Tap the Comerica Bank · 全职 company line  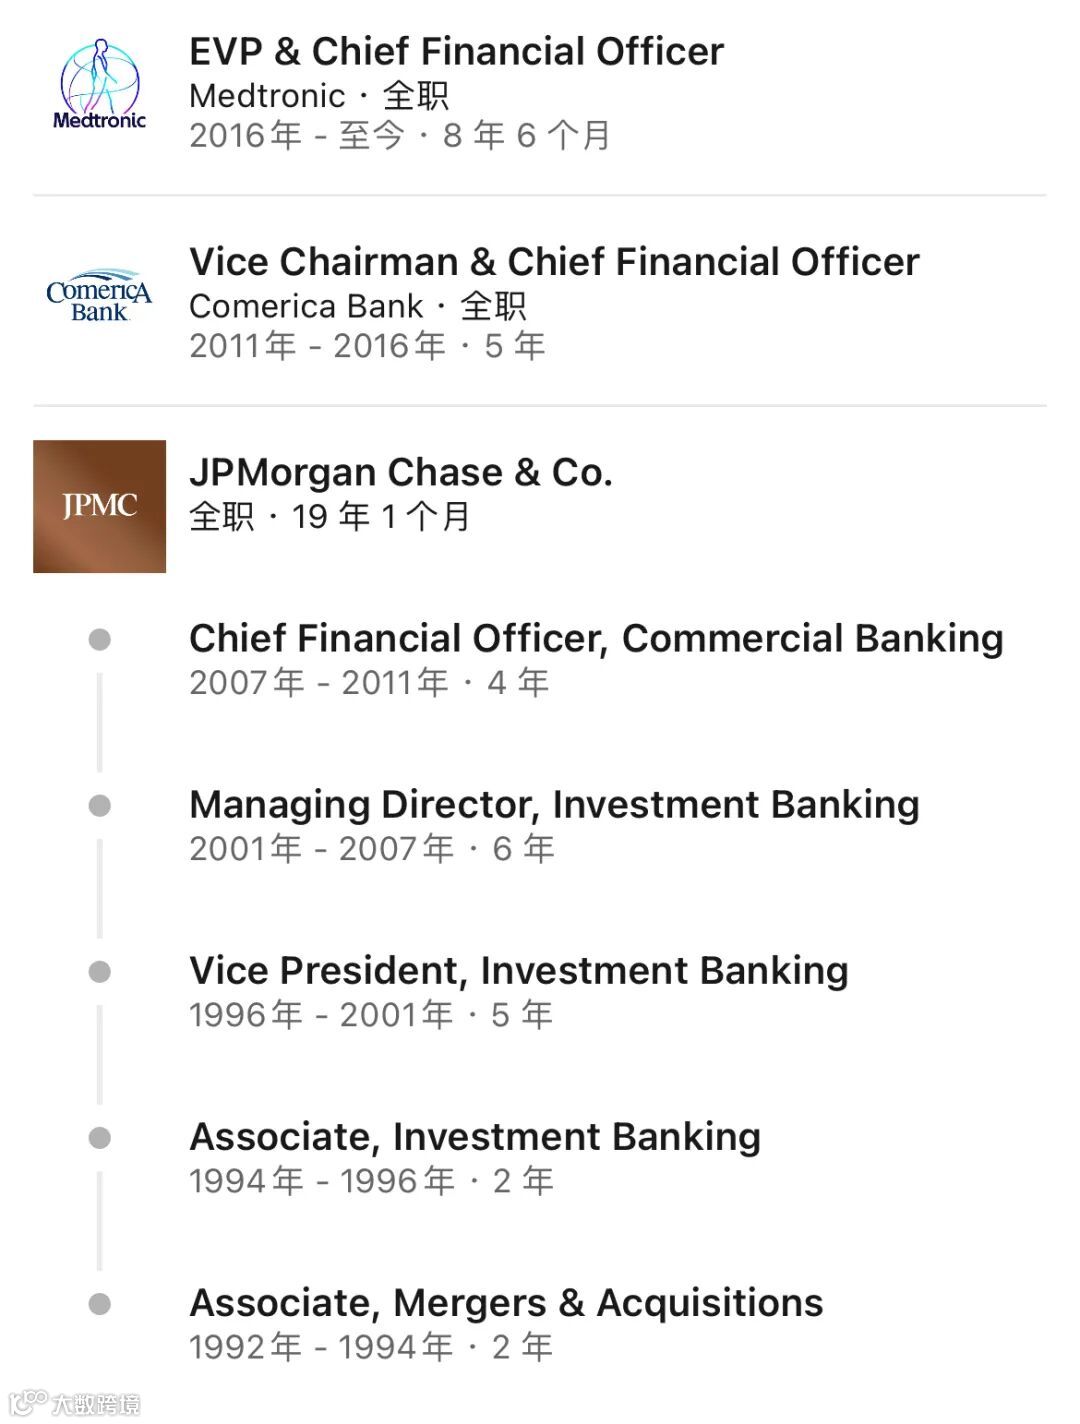coord(357,306)
